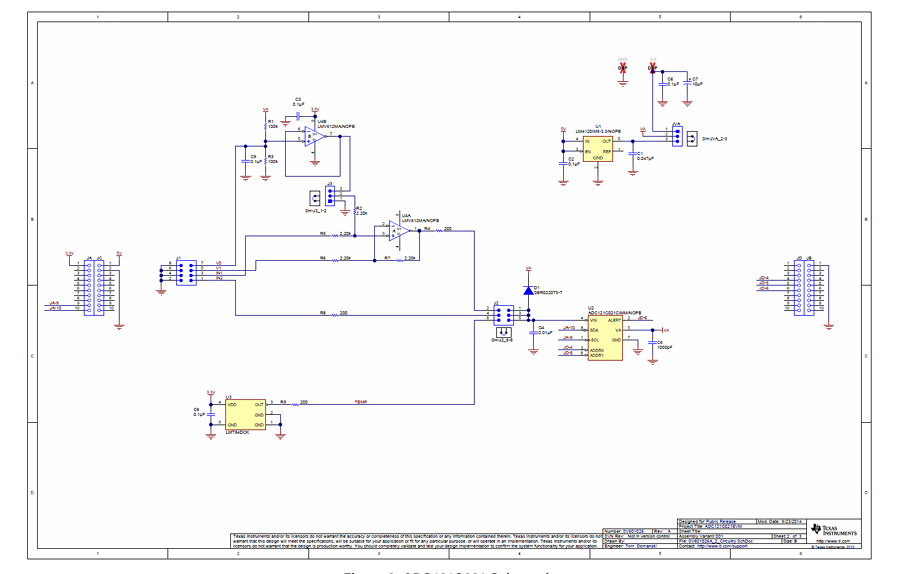The width and height of the screenshot is (902, 574).
Task: Select the SH-J3_1-2 shunt jumper symbol
Action: click(x=315, y=198)
